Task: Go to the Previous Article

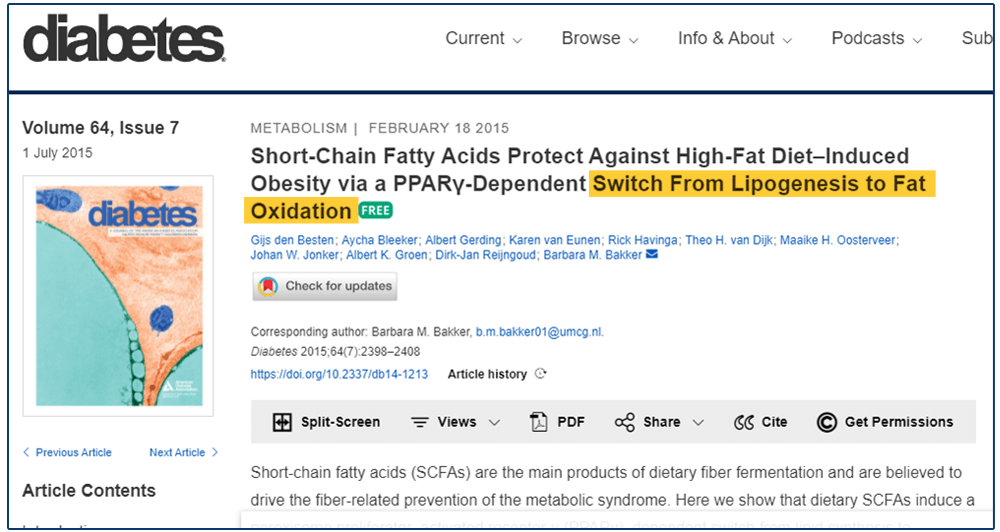Action: [67, 452]
